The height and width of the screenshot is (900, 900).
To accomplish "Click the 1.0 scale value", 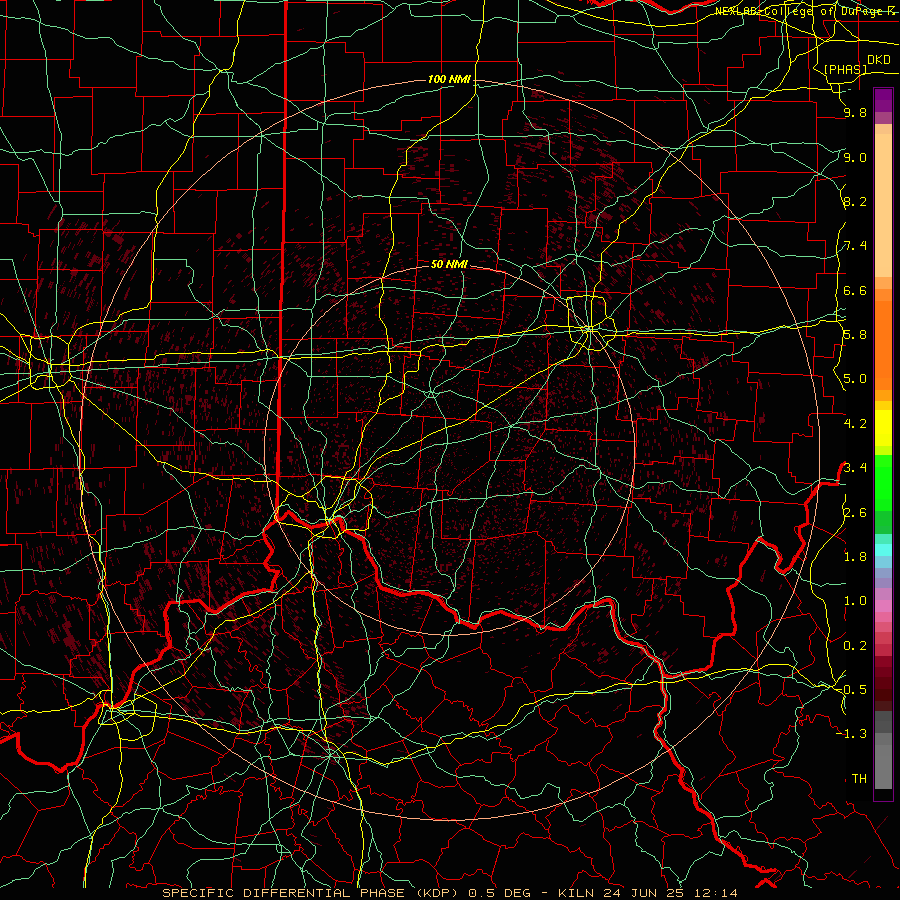I will point(855,601).
